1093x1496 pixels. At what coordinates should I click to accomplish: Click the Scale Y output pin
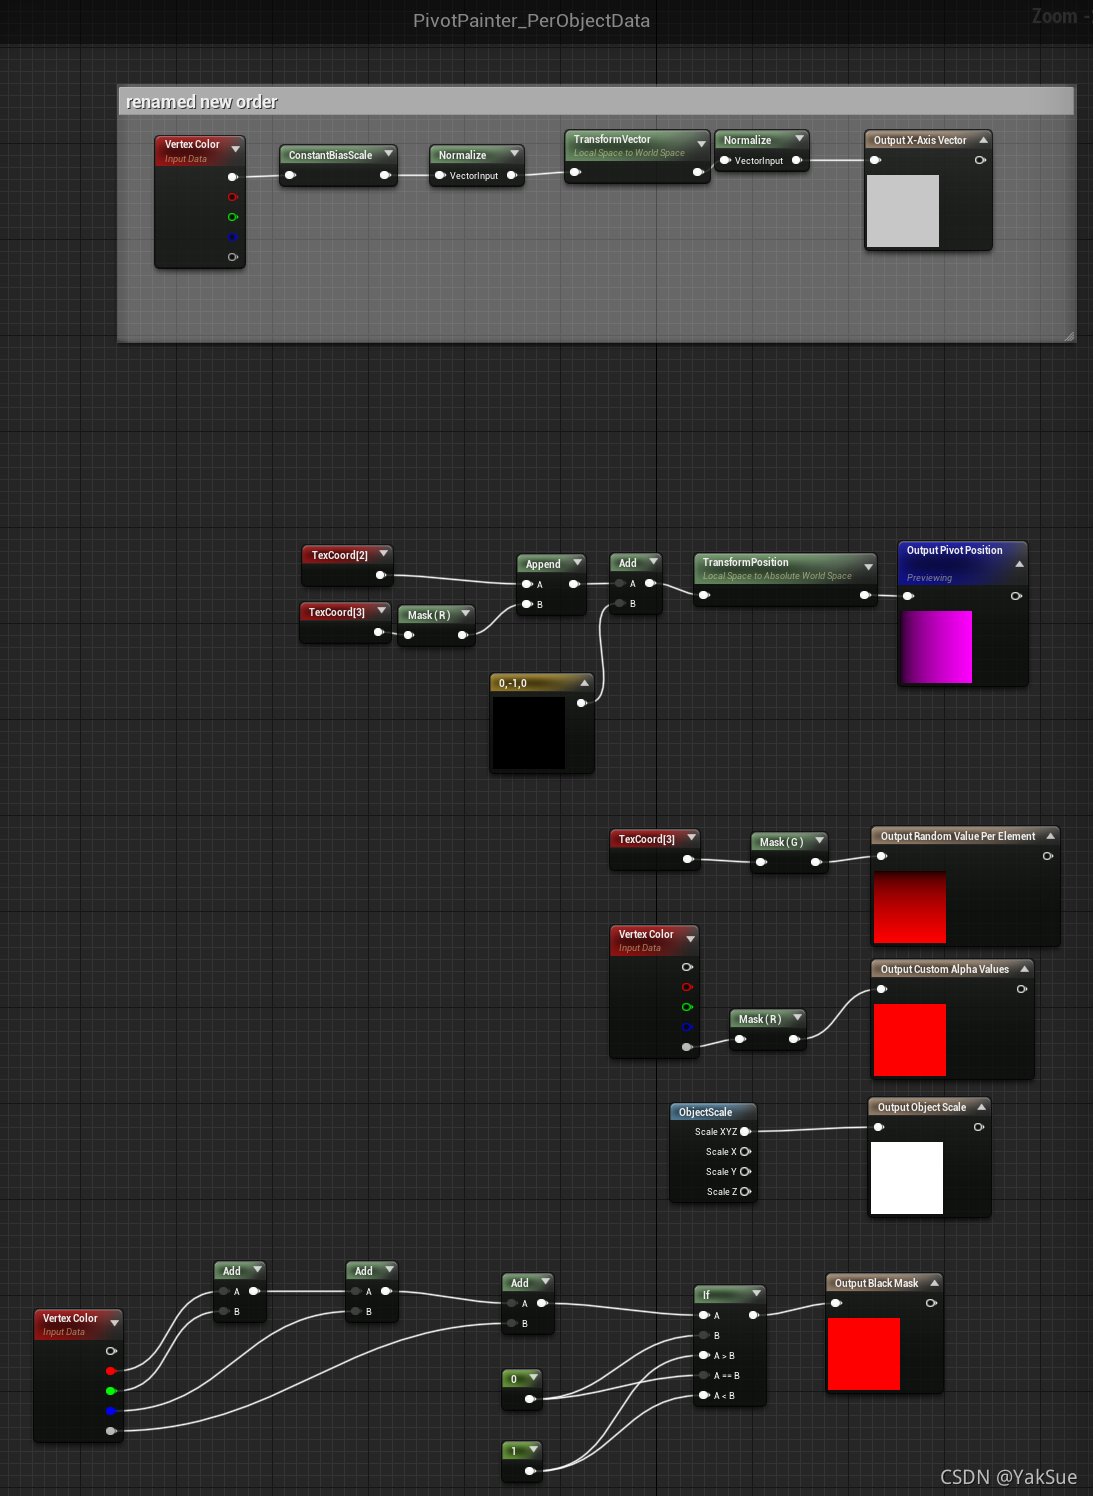click(x=745, y=1171)
